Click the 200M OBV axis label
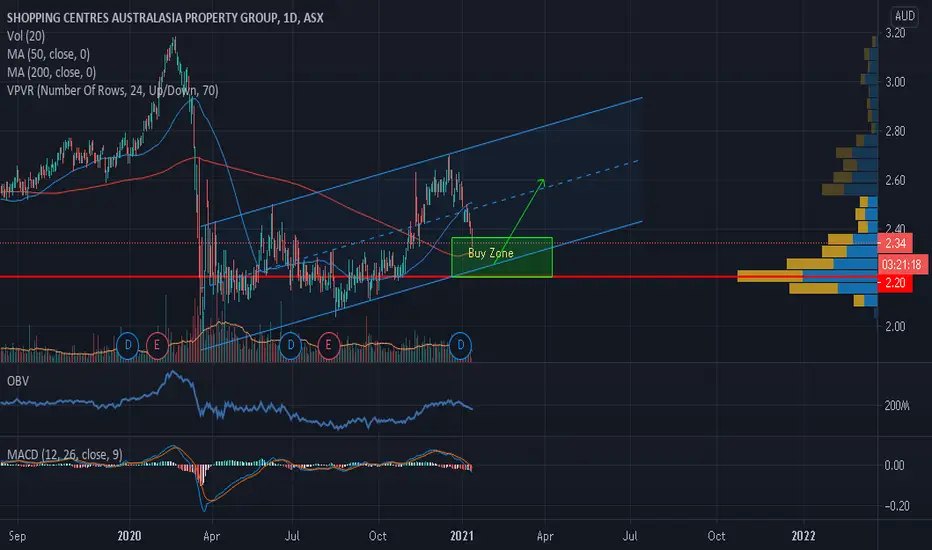The width and height of the screenshot is (932, 550). tap(897, 406)
